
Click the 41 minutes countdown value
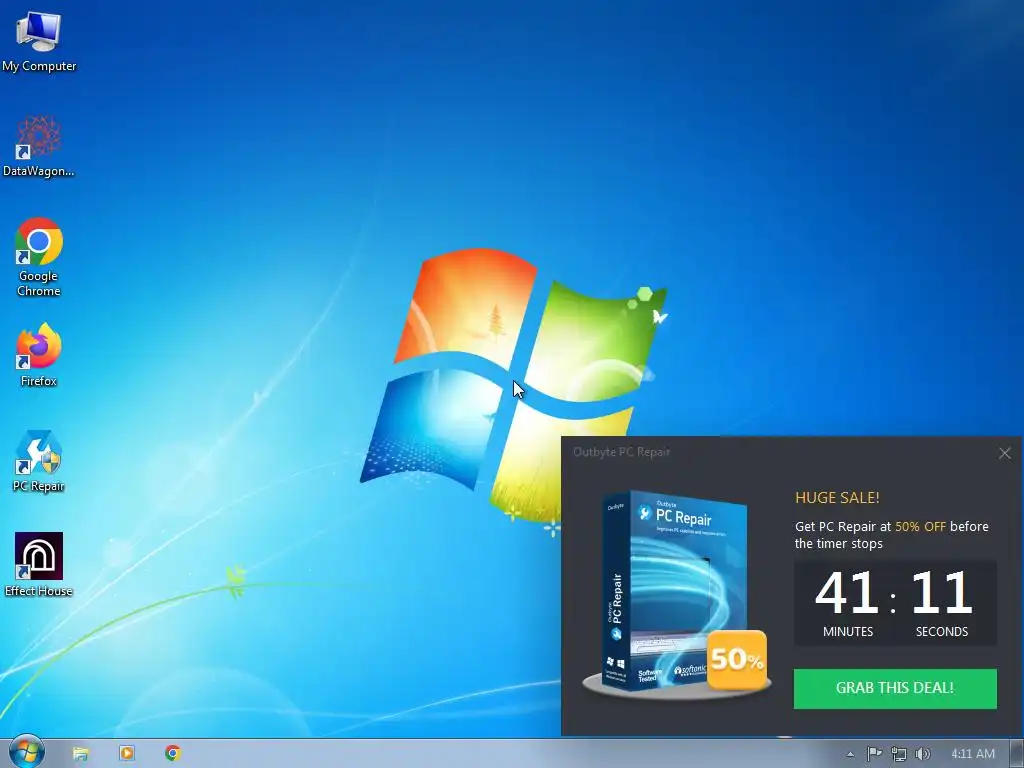(x=846, y=592)
